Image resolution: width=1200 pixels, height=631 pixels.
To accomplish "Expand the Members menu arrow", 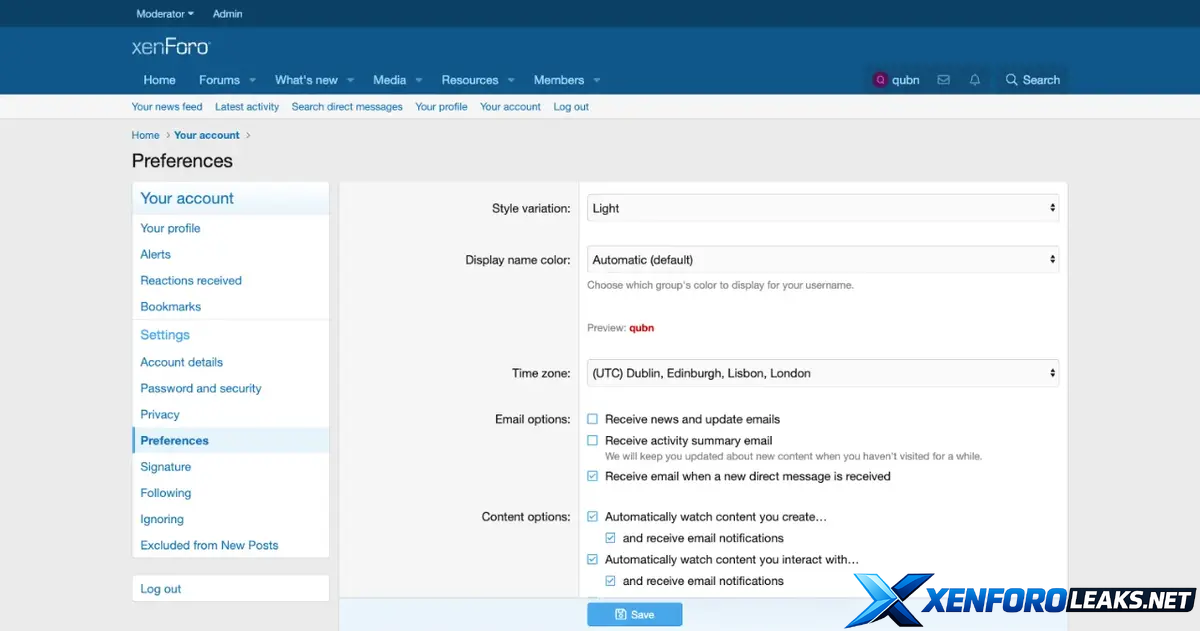I will pyautogui.click(x=597, y=80).
